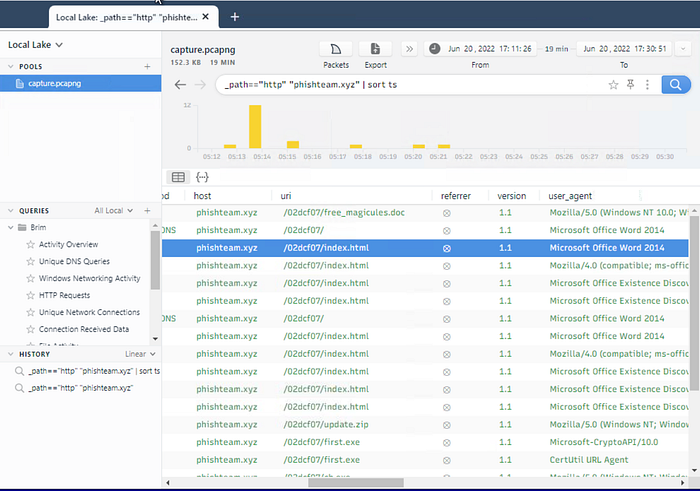Pin the current query
The width and height of the screenshot is (700, 491).
(630, 84)
